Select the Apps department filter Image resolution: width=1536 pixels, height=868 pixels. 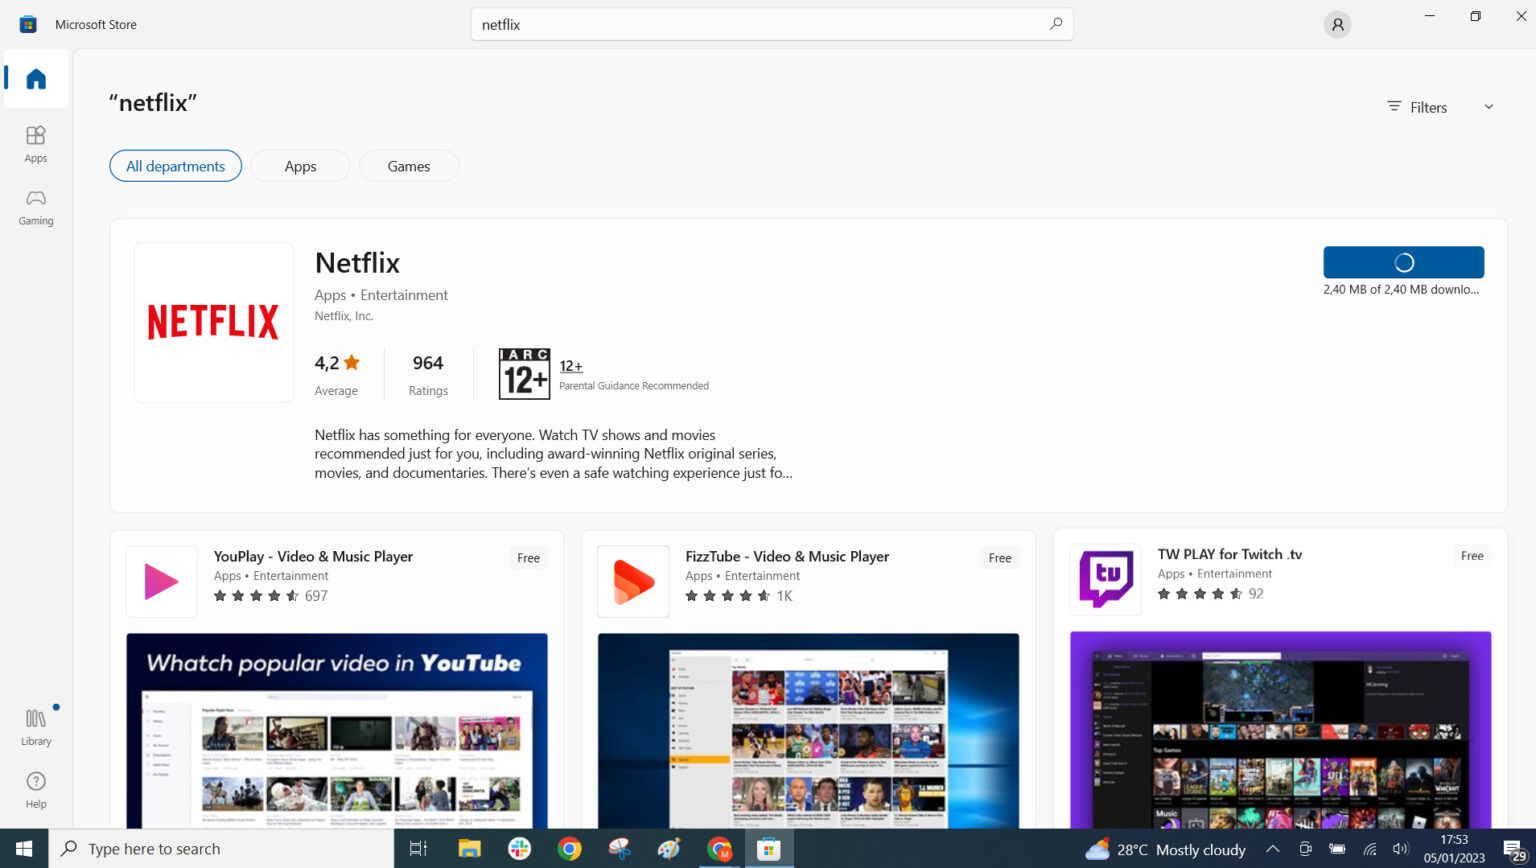point(299,166)
